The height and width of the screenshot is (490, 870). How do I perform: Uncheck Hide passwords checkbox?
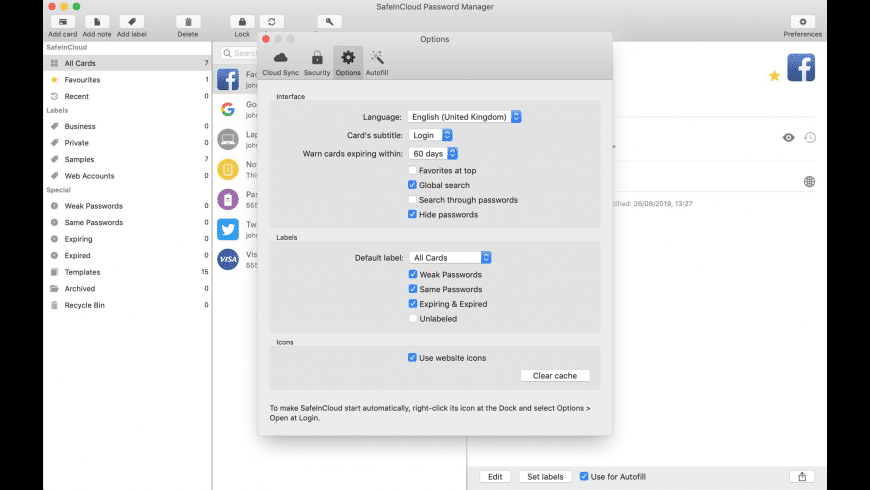click(x=412, y=214)
